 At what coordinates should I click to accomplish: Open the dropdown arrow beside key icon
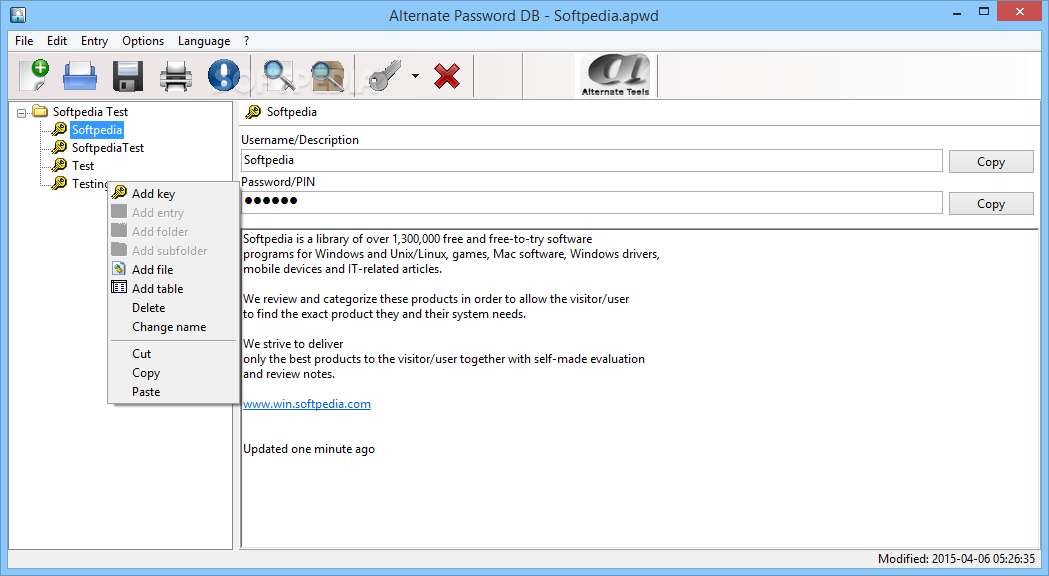(x=415, y=76)
